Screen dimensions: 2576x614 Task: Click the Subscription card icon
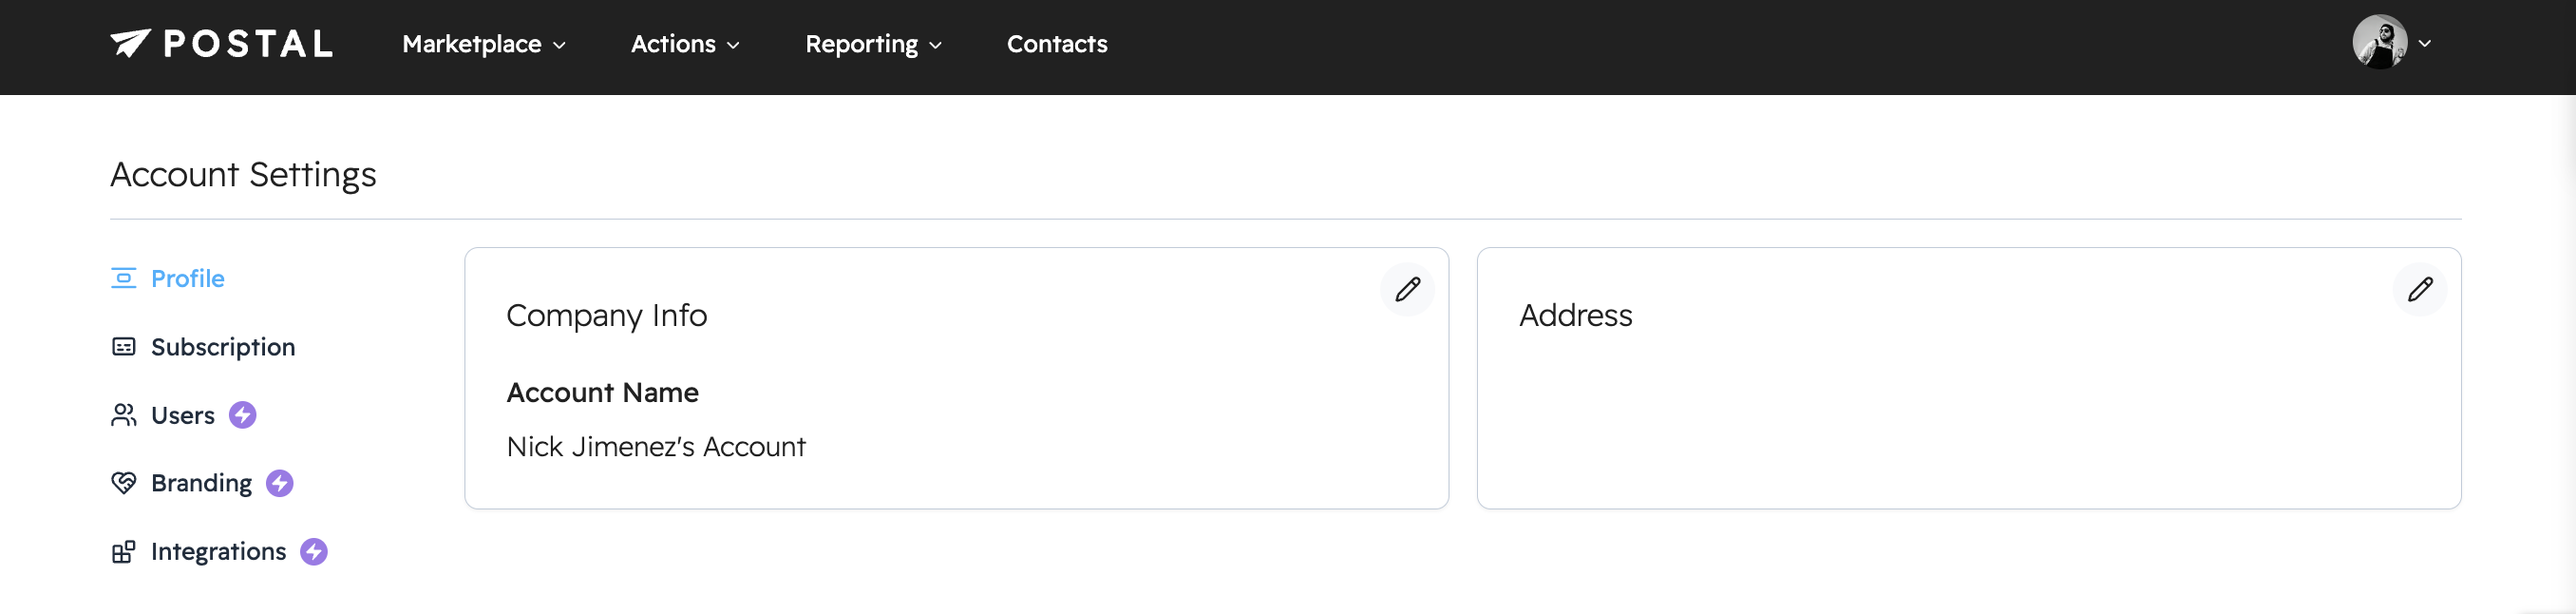tap(123, 347)
